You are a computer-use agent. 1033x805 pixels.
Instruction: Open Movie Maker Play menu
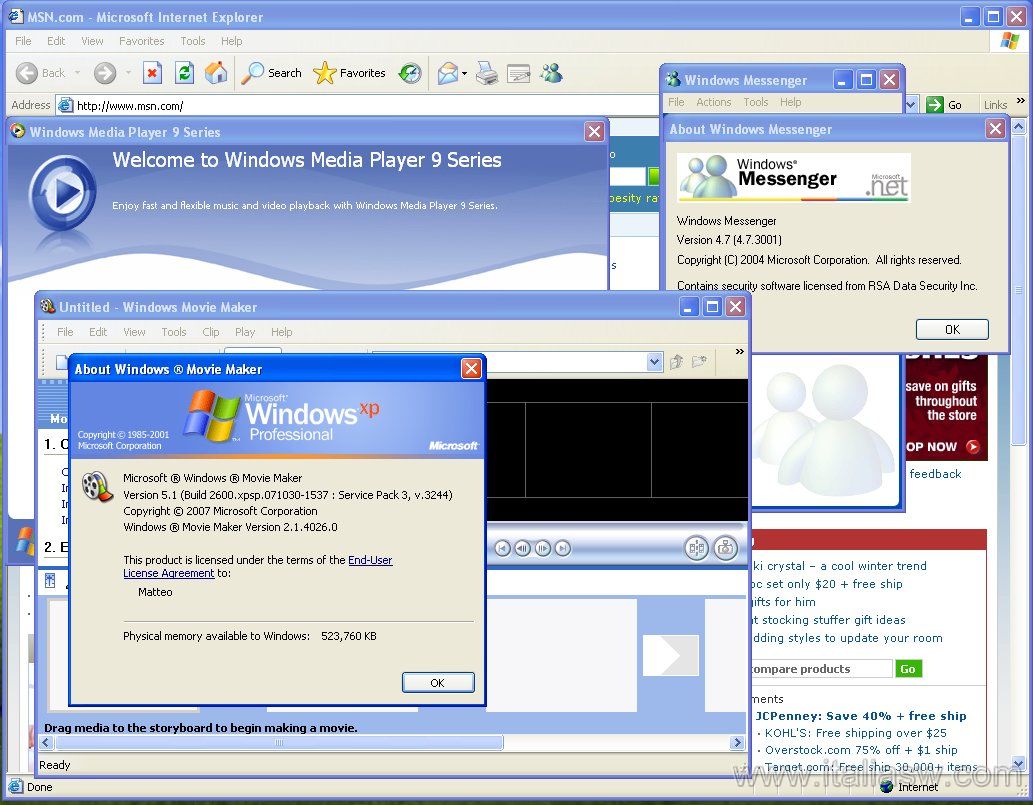coord(244,332)
